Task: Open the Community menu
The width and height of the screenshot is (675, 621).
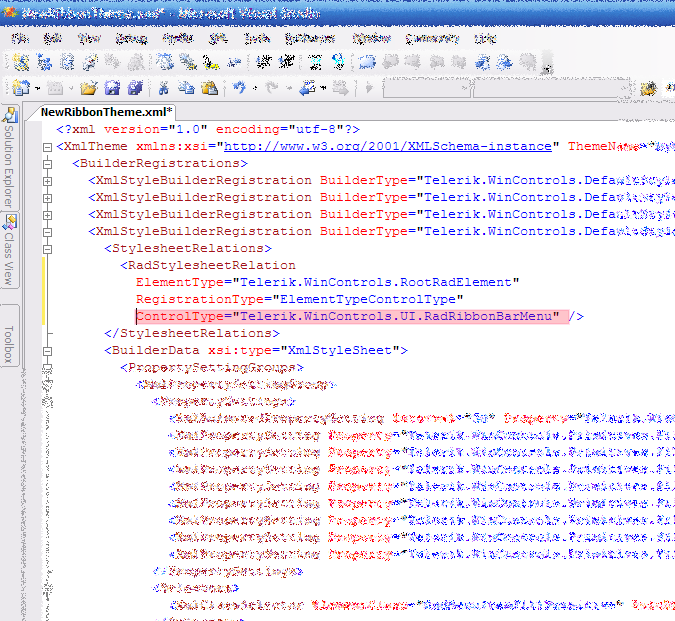Action: pos(432,39)
